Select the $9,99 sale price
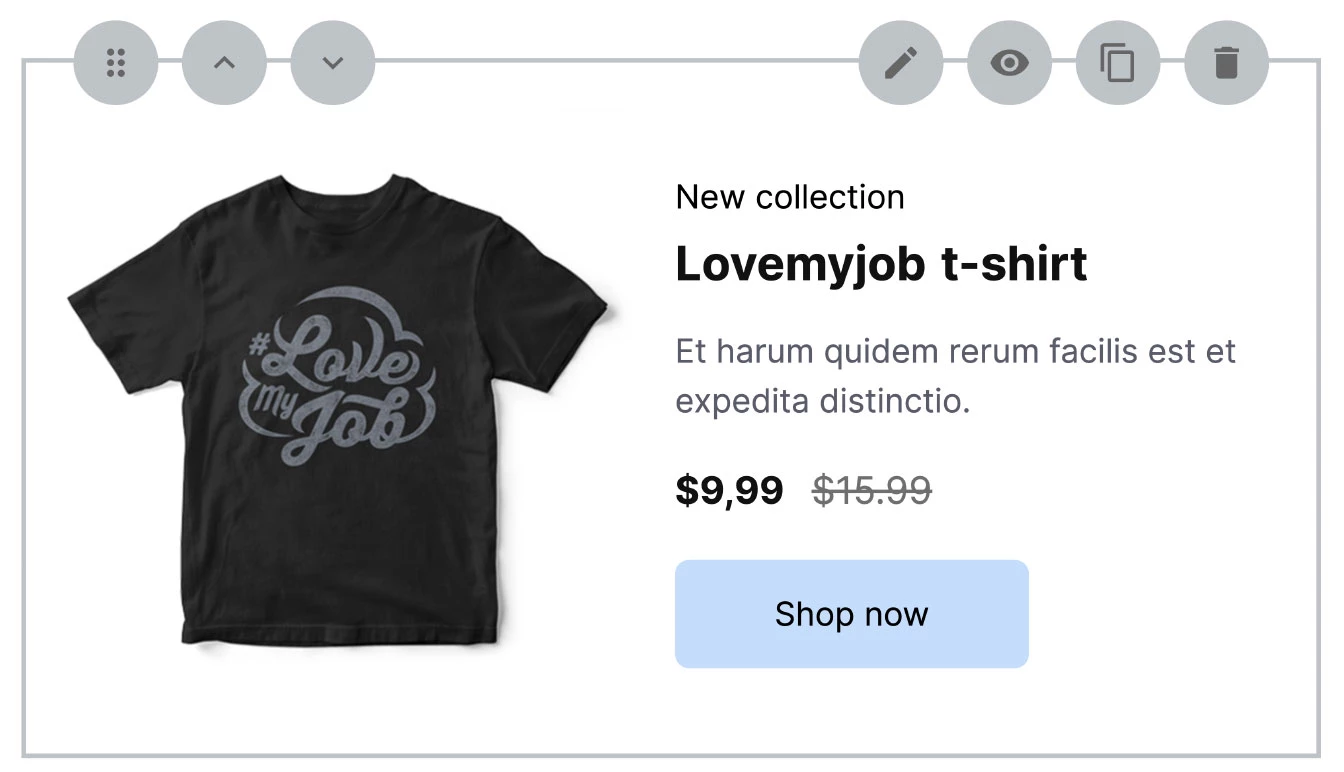 click(729, 491)
